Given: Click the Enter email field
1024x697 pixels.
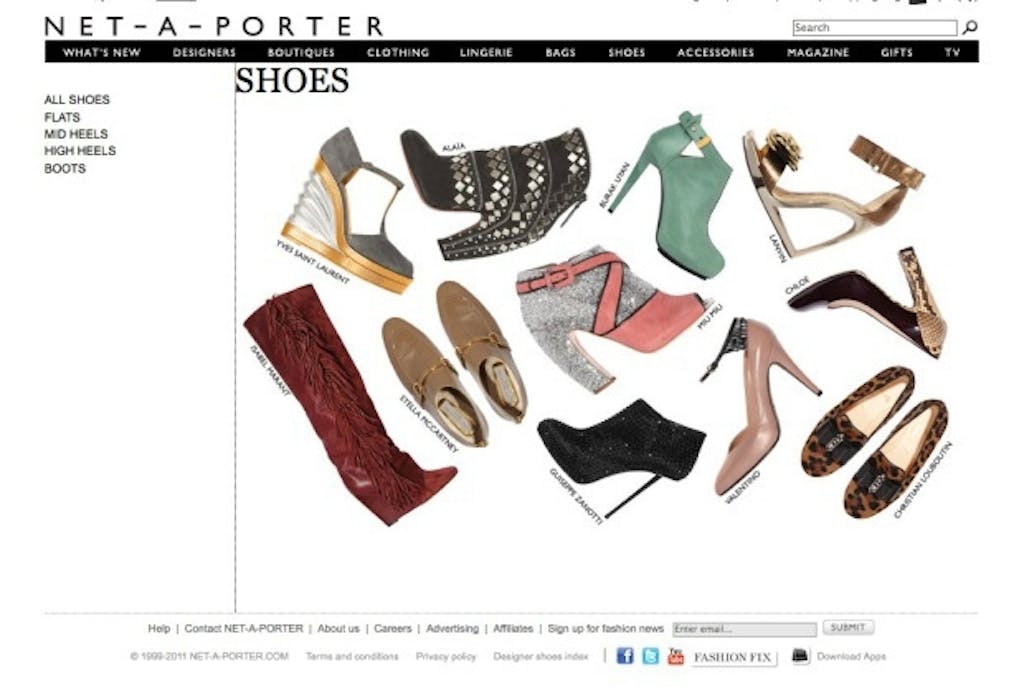Looking at the screenshot, I should coord(744,629).
